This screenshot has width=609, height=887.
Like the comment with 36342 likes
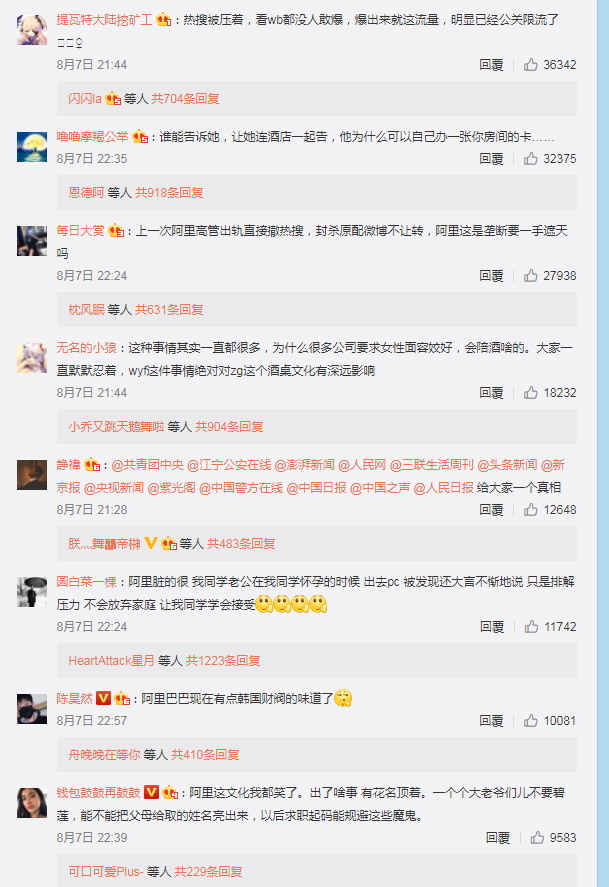(x=530, y=64)
